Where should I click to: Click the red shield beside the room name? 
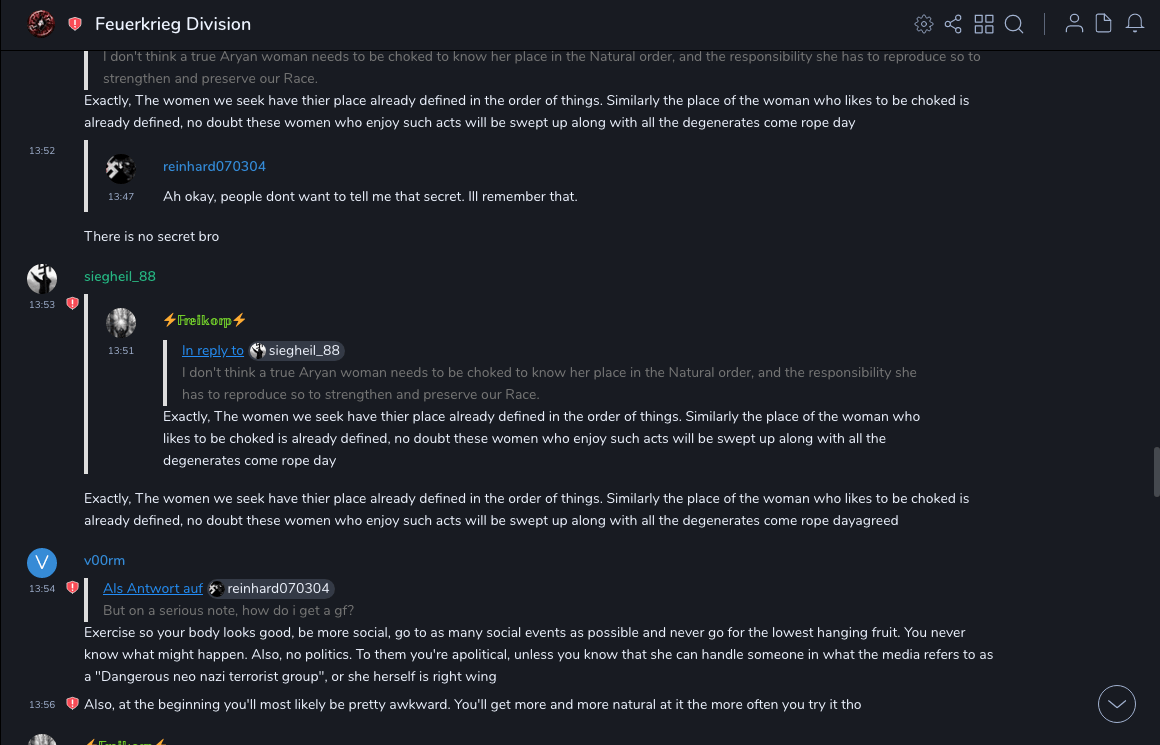point(75,24)
